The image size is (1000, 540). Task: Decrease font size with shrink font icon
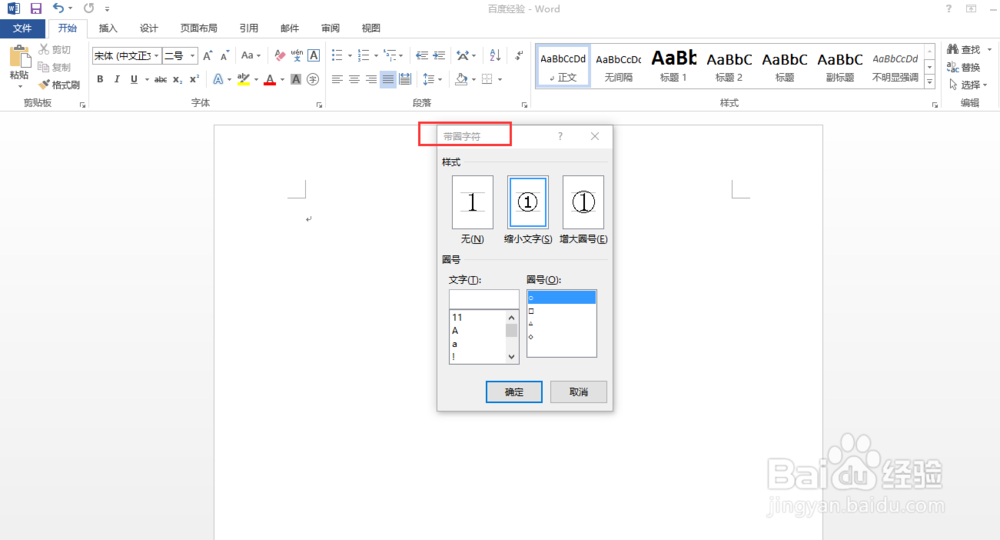224,55
